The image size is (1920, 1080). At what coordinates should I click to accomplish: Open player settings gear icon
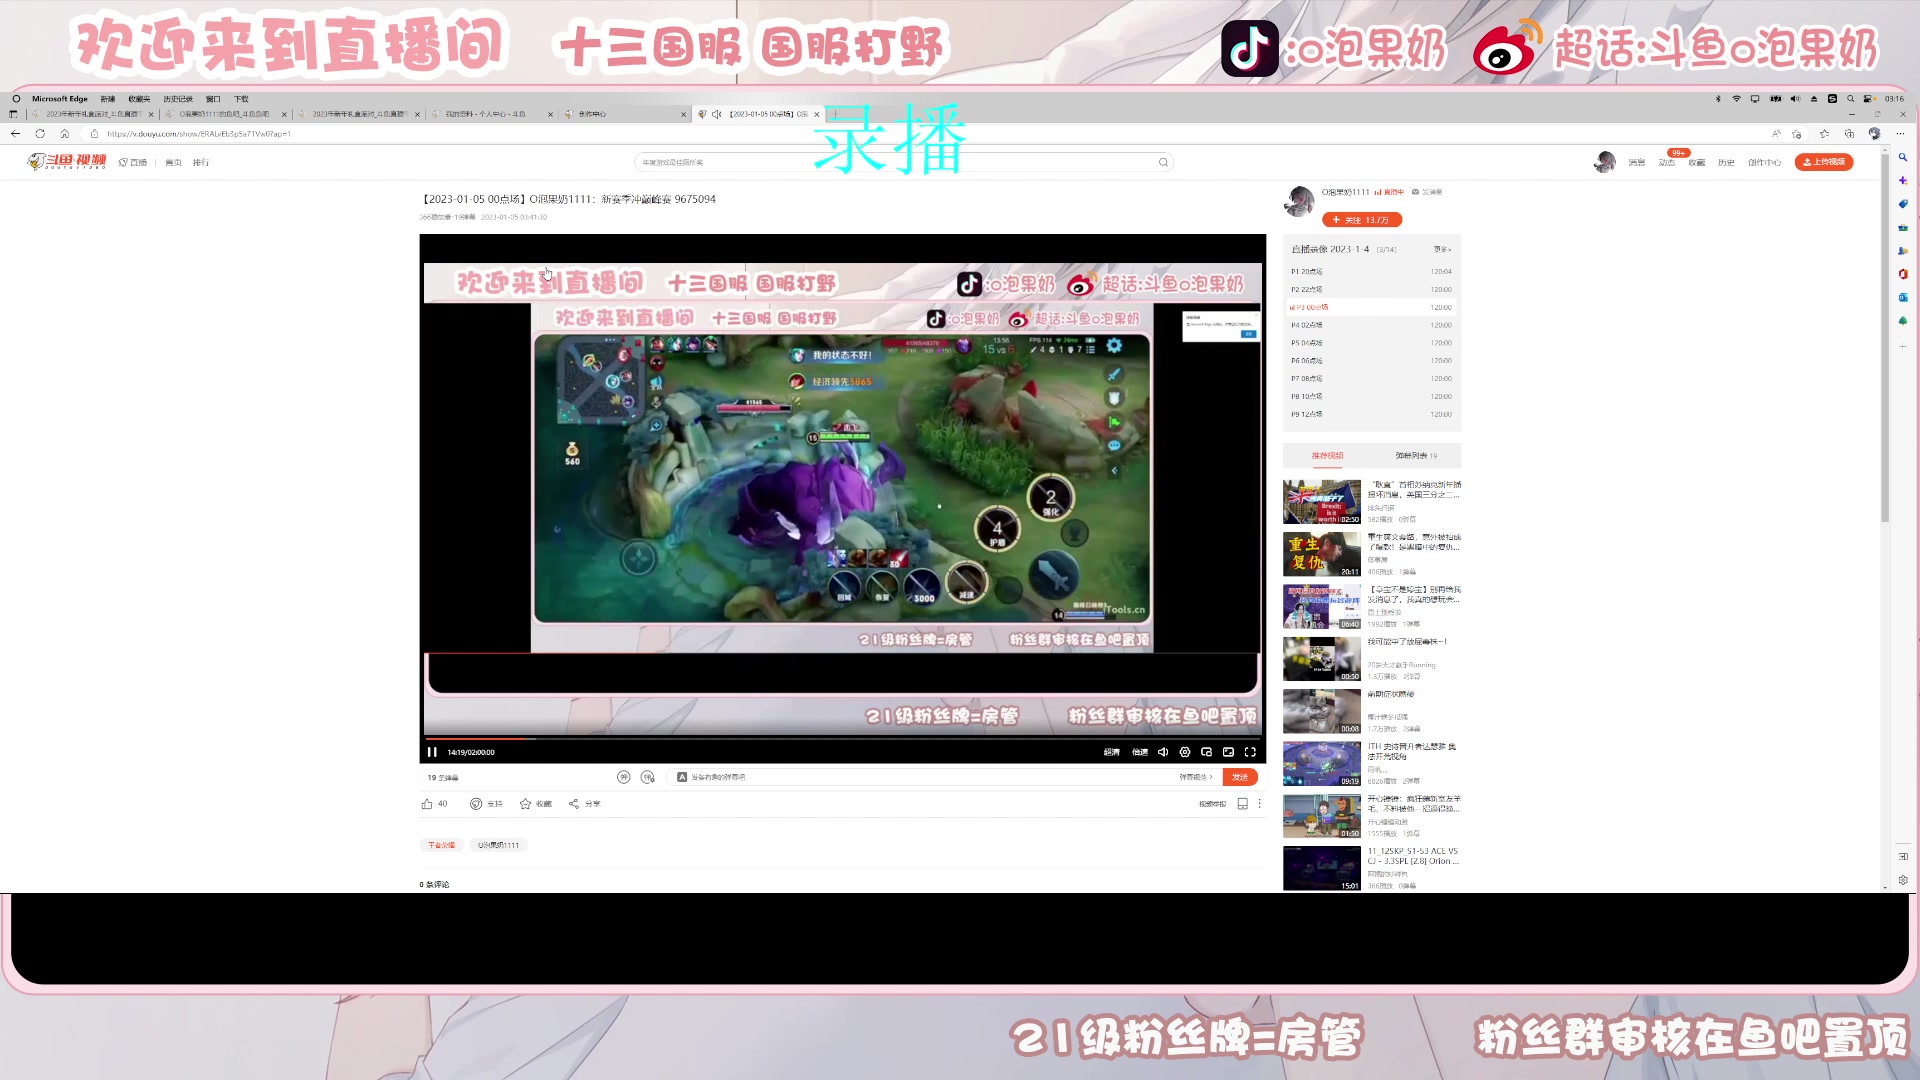point(1185,752)
